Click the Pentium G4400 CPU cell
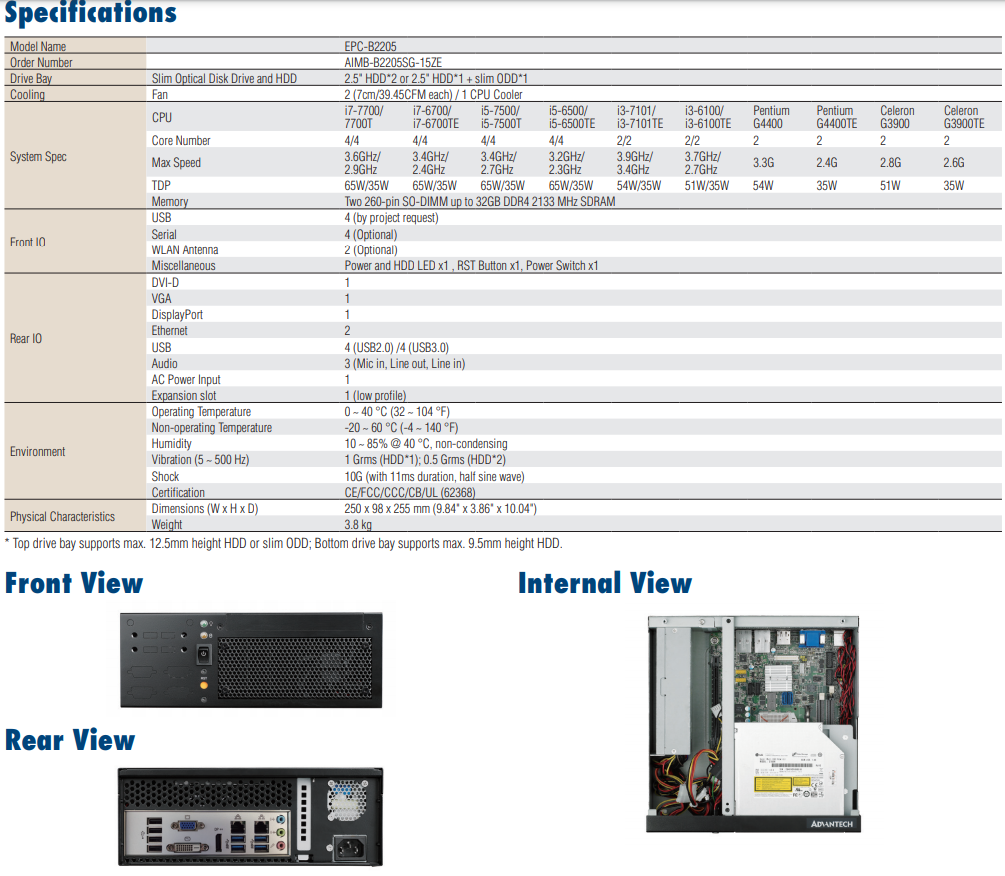 [x=771, y=117]
